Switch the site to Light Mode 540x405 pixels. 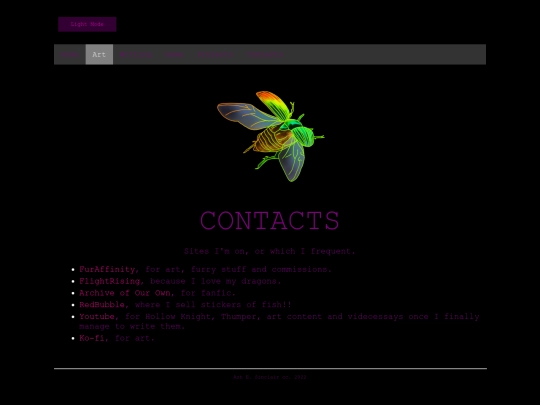point(87,24)
